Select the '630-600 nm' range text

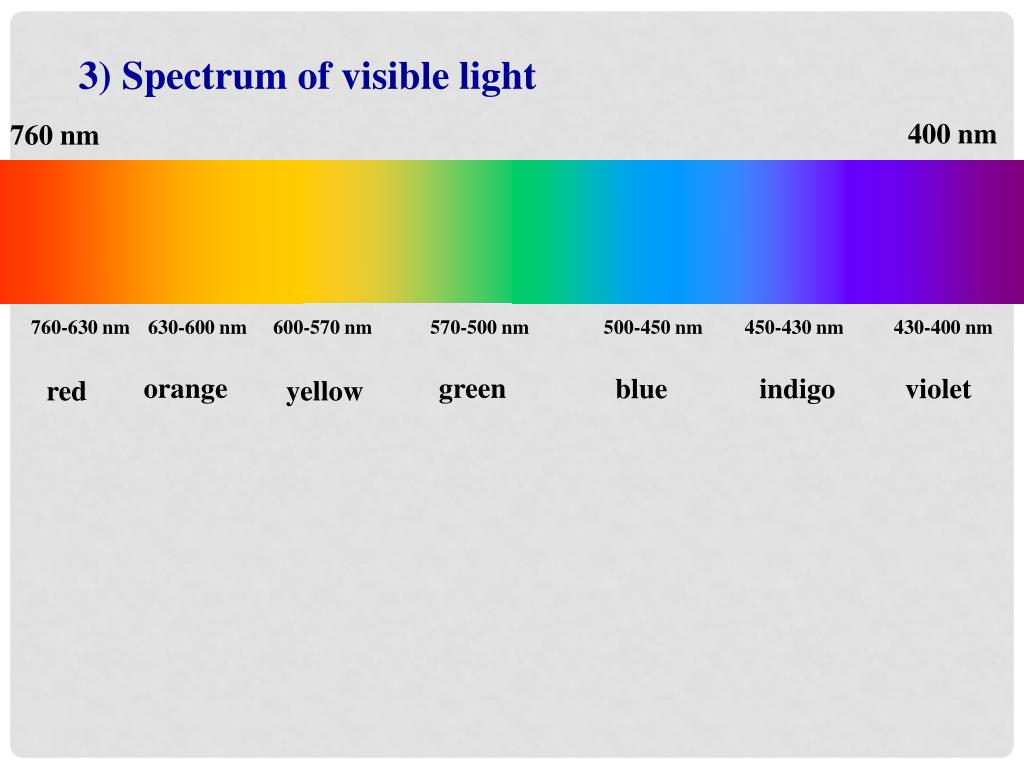pos(197,327)
